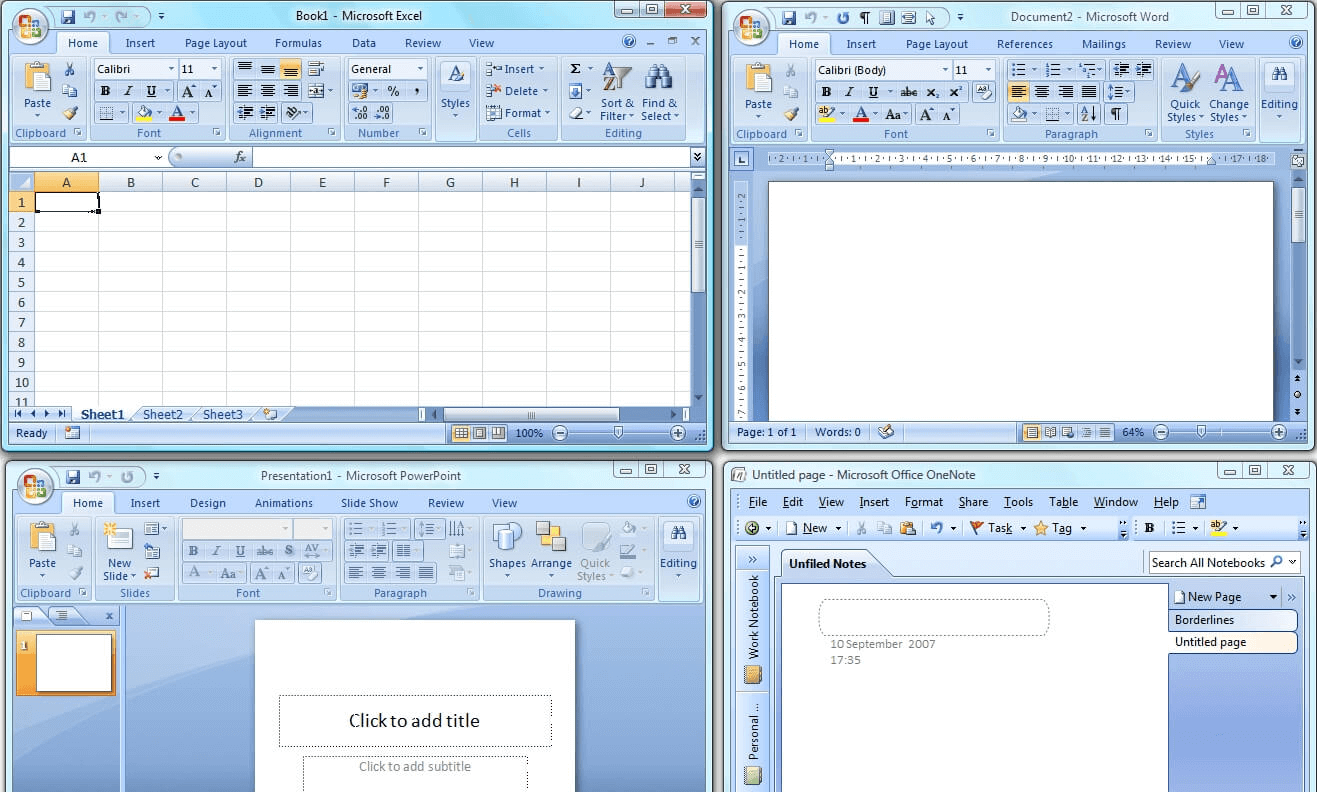Toggle middle vertical align in Excel

pos(267,69)
